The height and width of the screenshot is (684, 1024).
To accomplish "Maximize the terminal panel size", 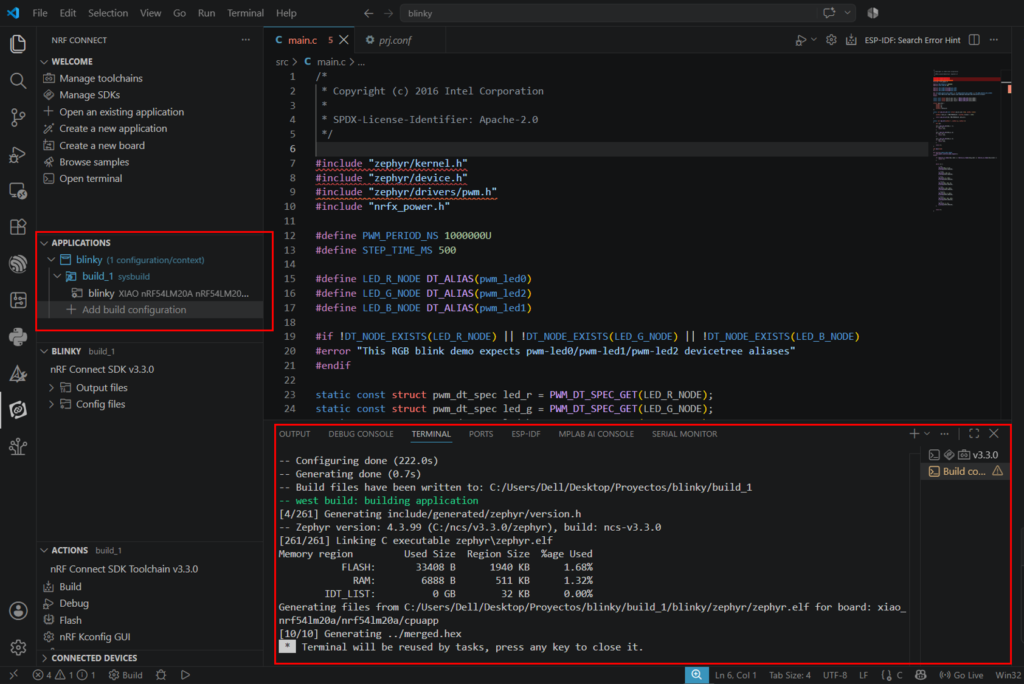I will pos(974,434).
